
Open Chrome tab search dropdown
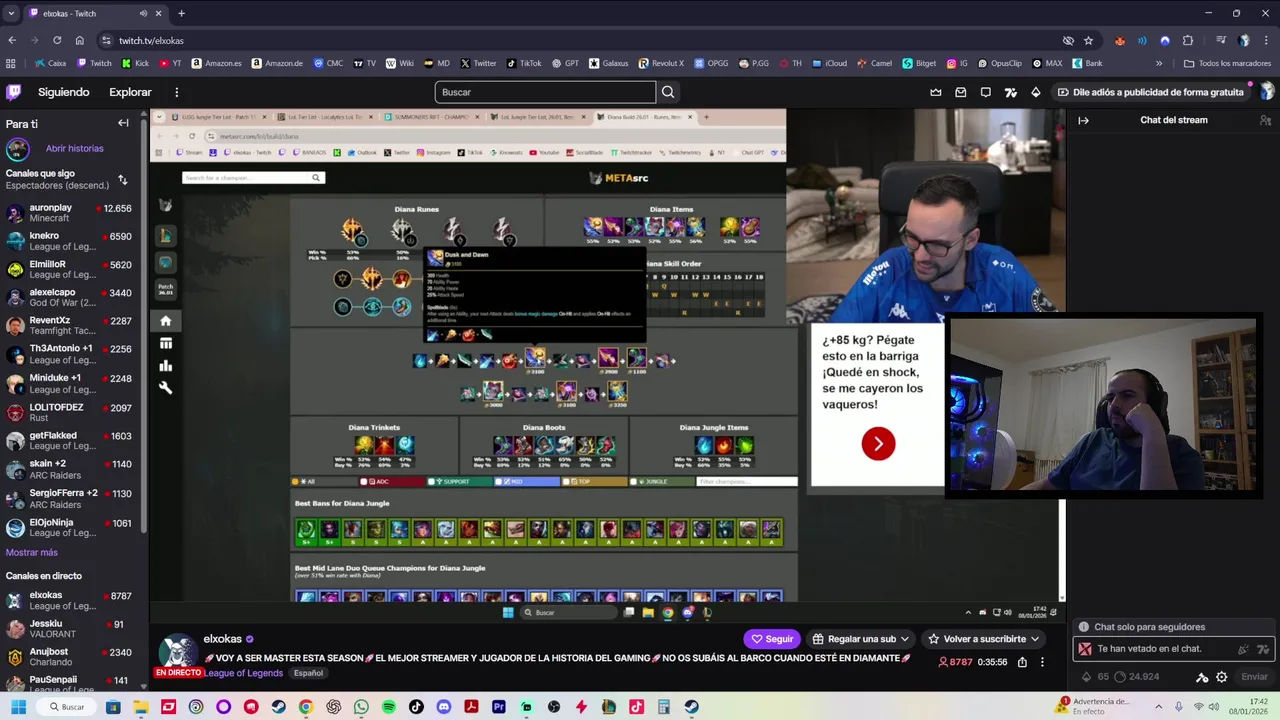pyautogui.click(x=11, y=13)
